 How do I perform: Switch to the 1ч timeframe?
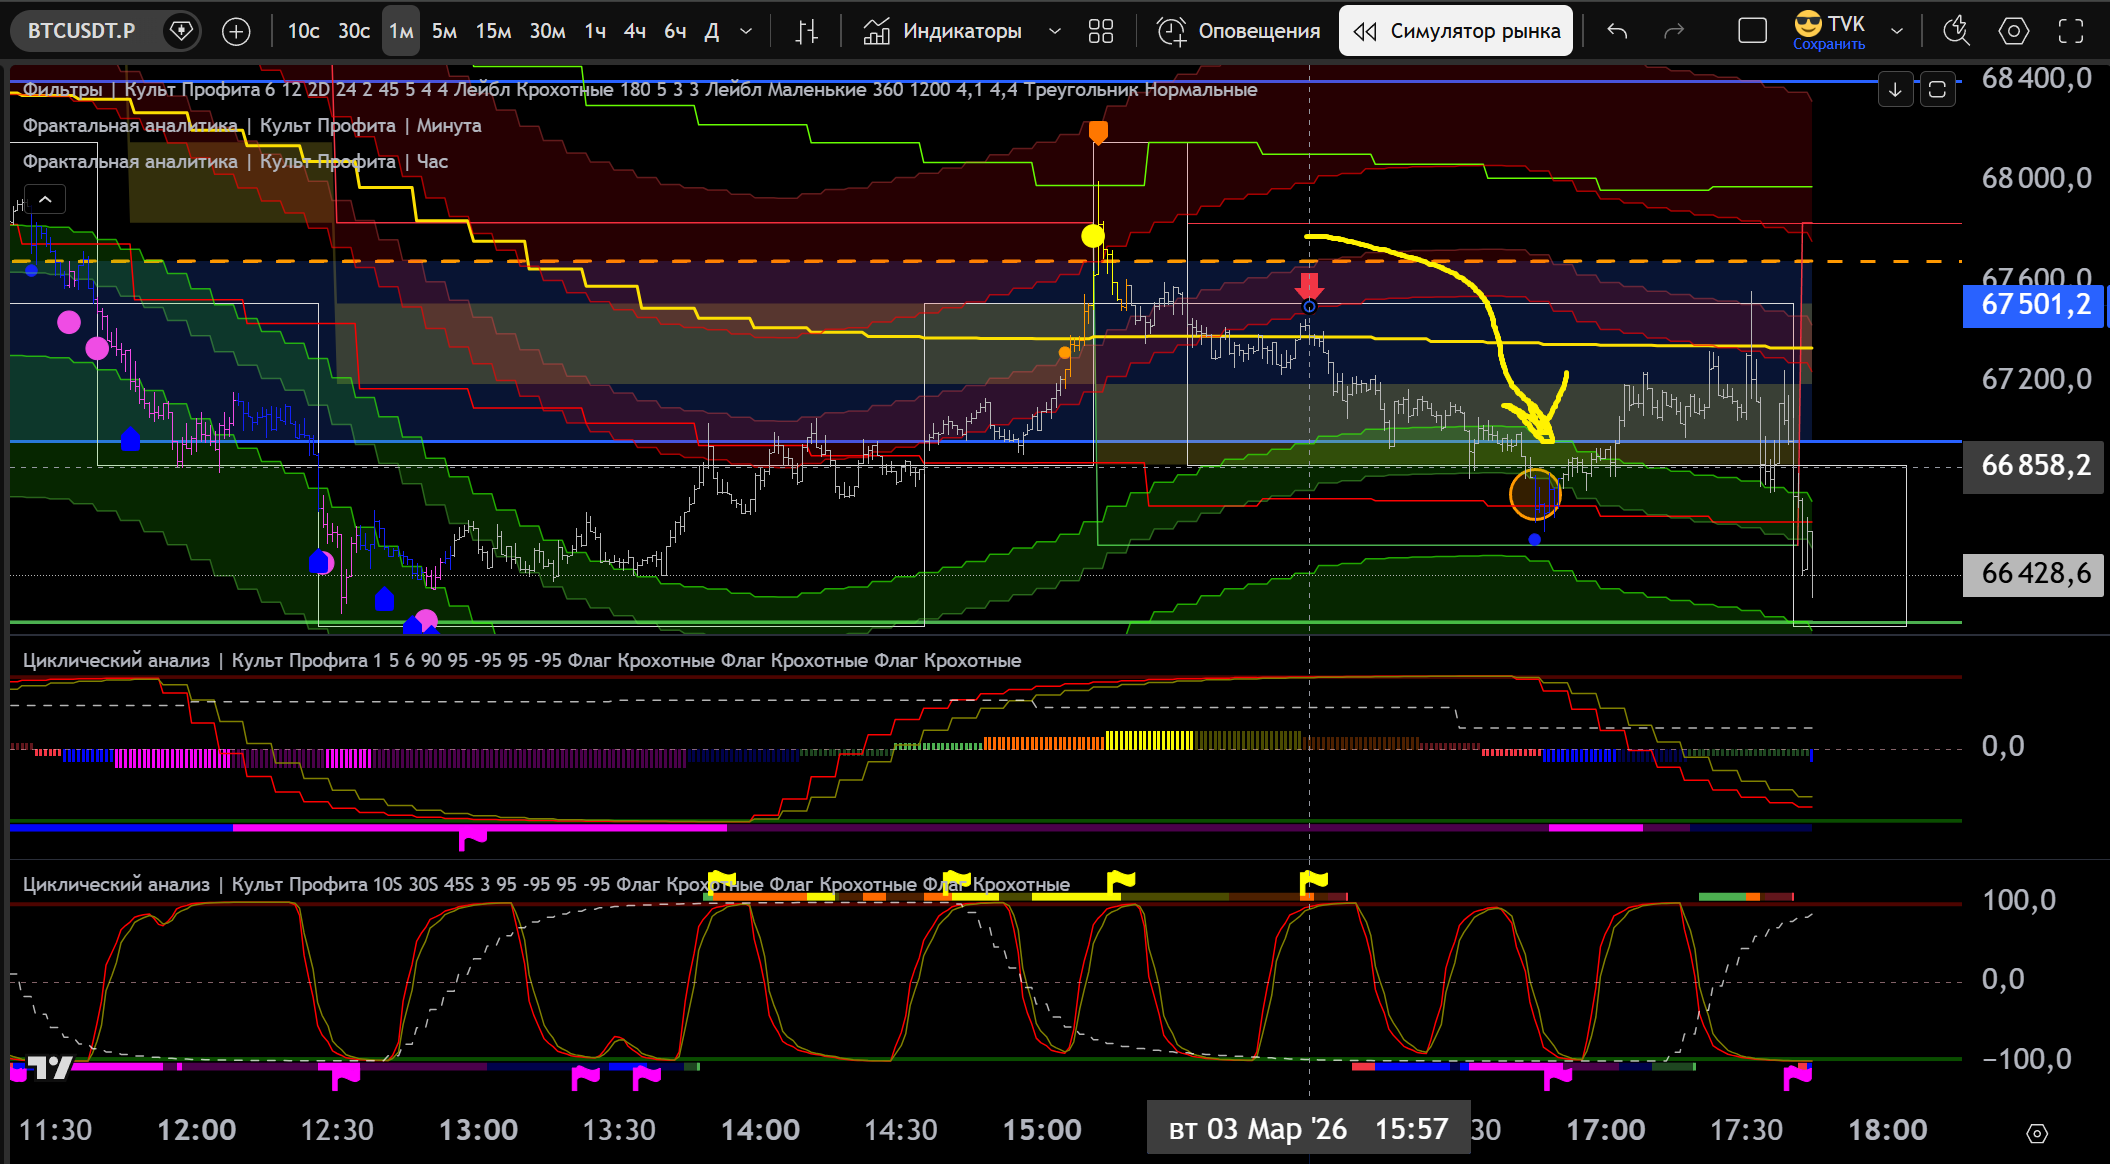(595, 32)
